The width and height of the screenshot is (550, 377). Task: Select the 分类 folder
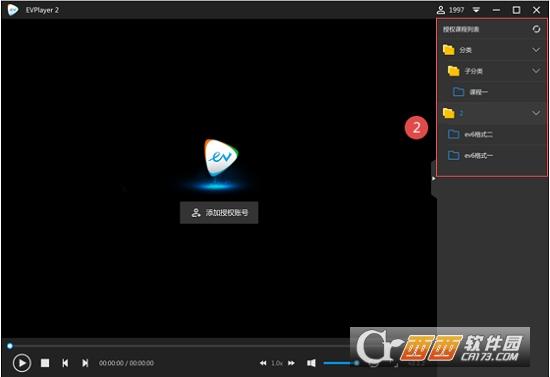pos(492,50)
